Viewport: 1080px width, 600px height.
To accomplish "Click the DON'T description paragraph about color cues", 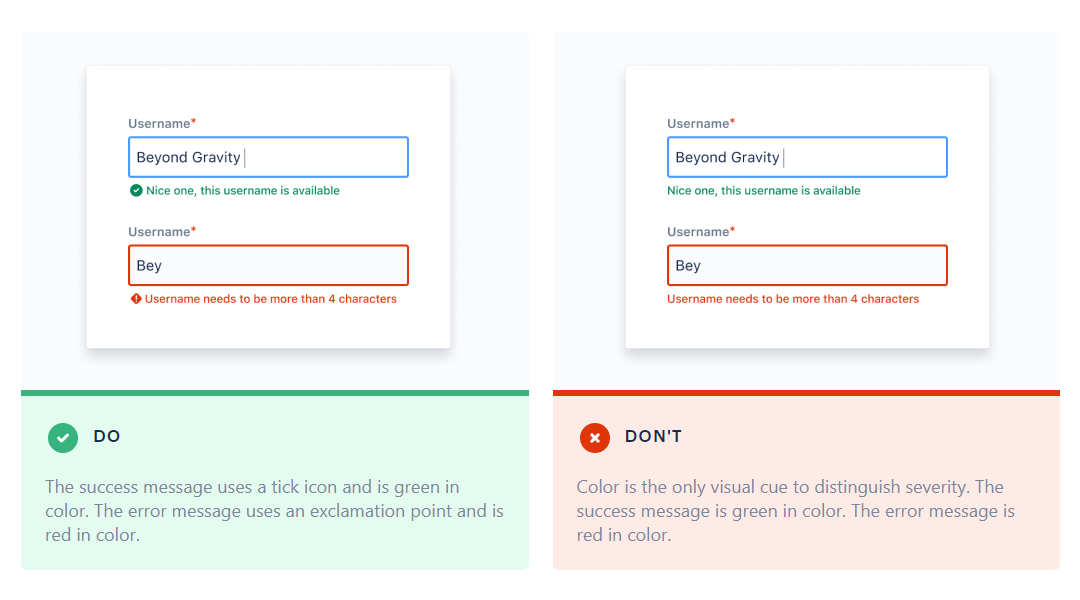I will coord(795,511).
